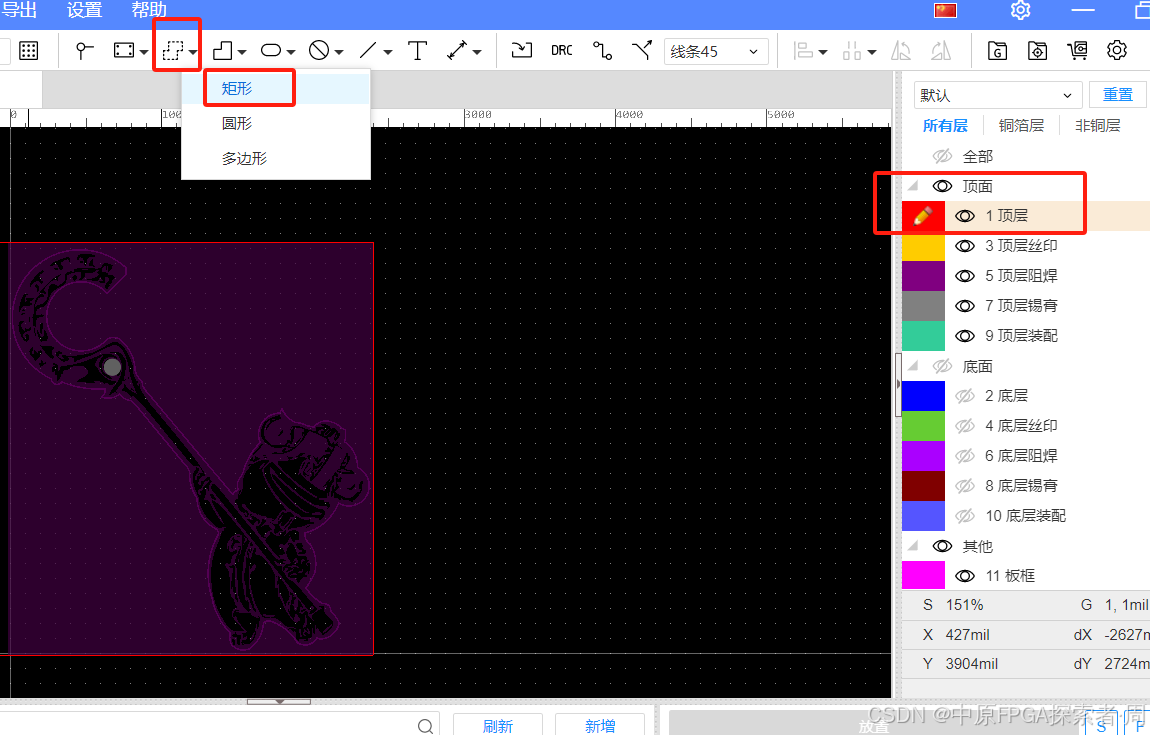Hide the 11 板框 layer
Image resolution: width=1150 pixels, height=735 pixels.
[x=965, y=576]
